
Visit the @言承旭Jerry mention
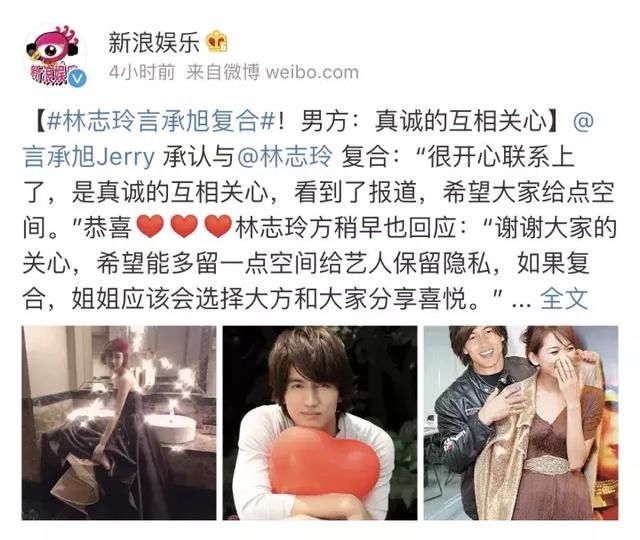89,157
